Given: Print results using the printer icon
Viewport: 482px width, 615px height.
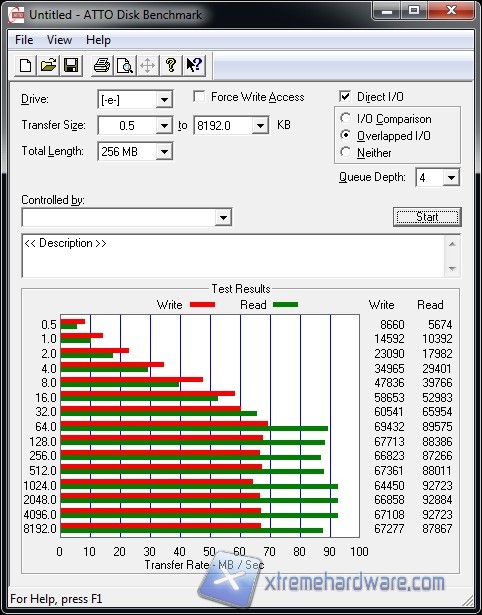Looking at the screenshot, I should coord(102,66).
